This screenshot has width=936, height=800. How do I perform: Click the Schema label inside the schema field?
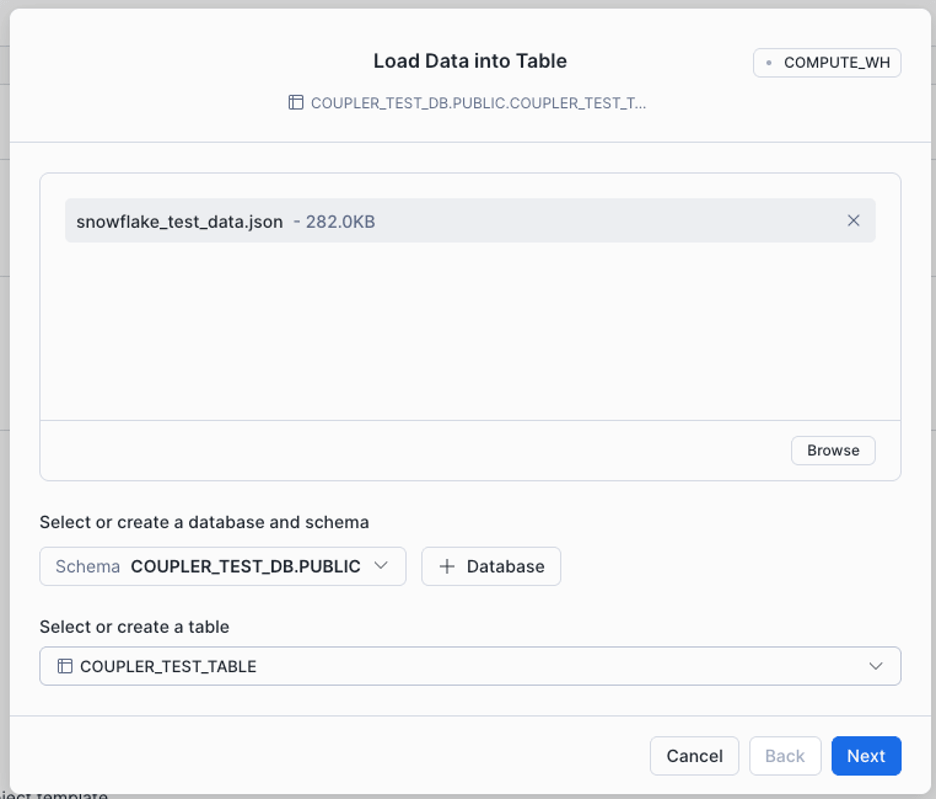point(86,566)
